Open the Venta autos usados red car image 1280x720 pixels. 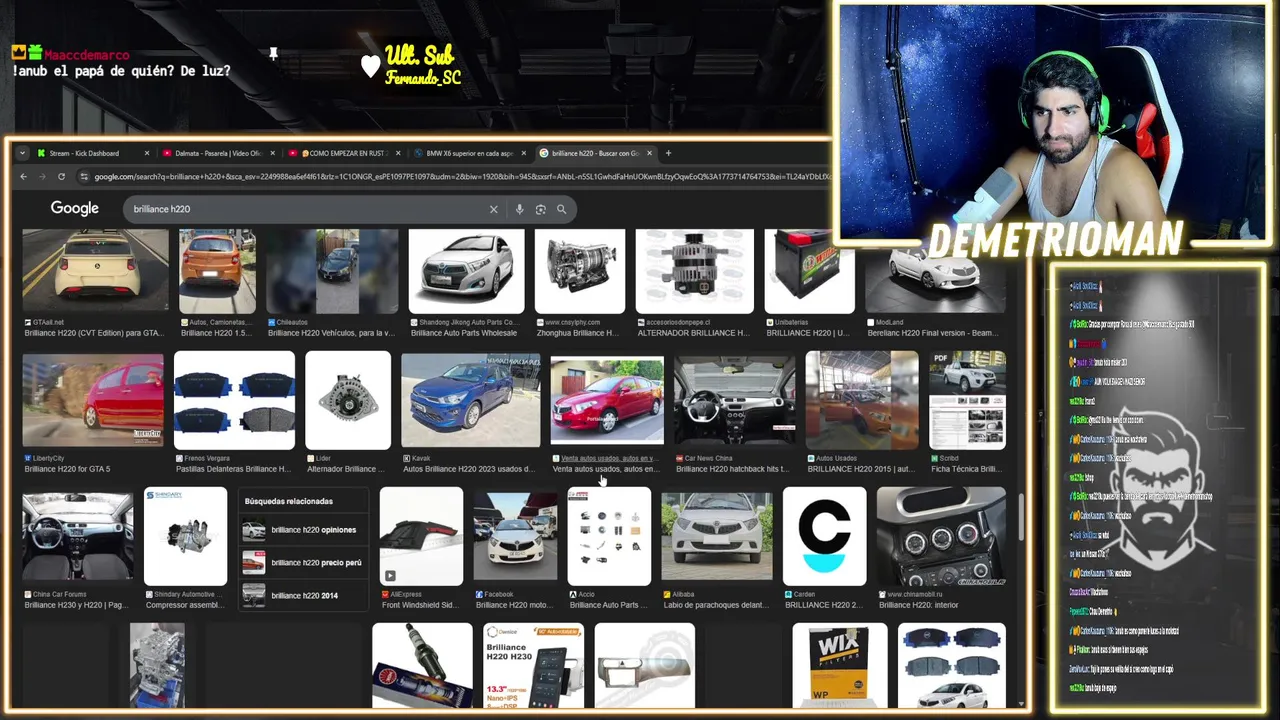click(x=607, y=400)
